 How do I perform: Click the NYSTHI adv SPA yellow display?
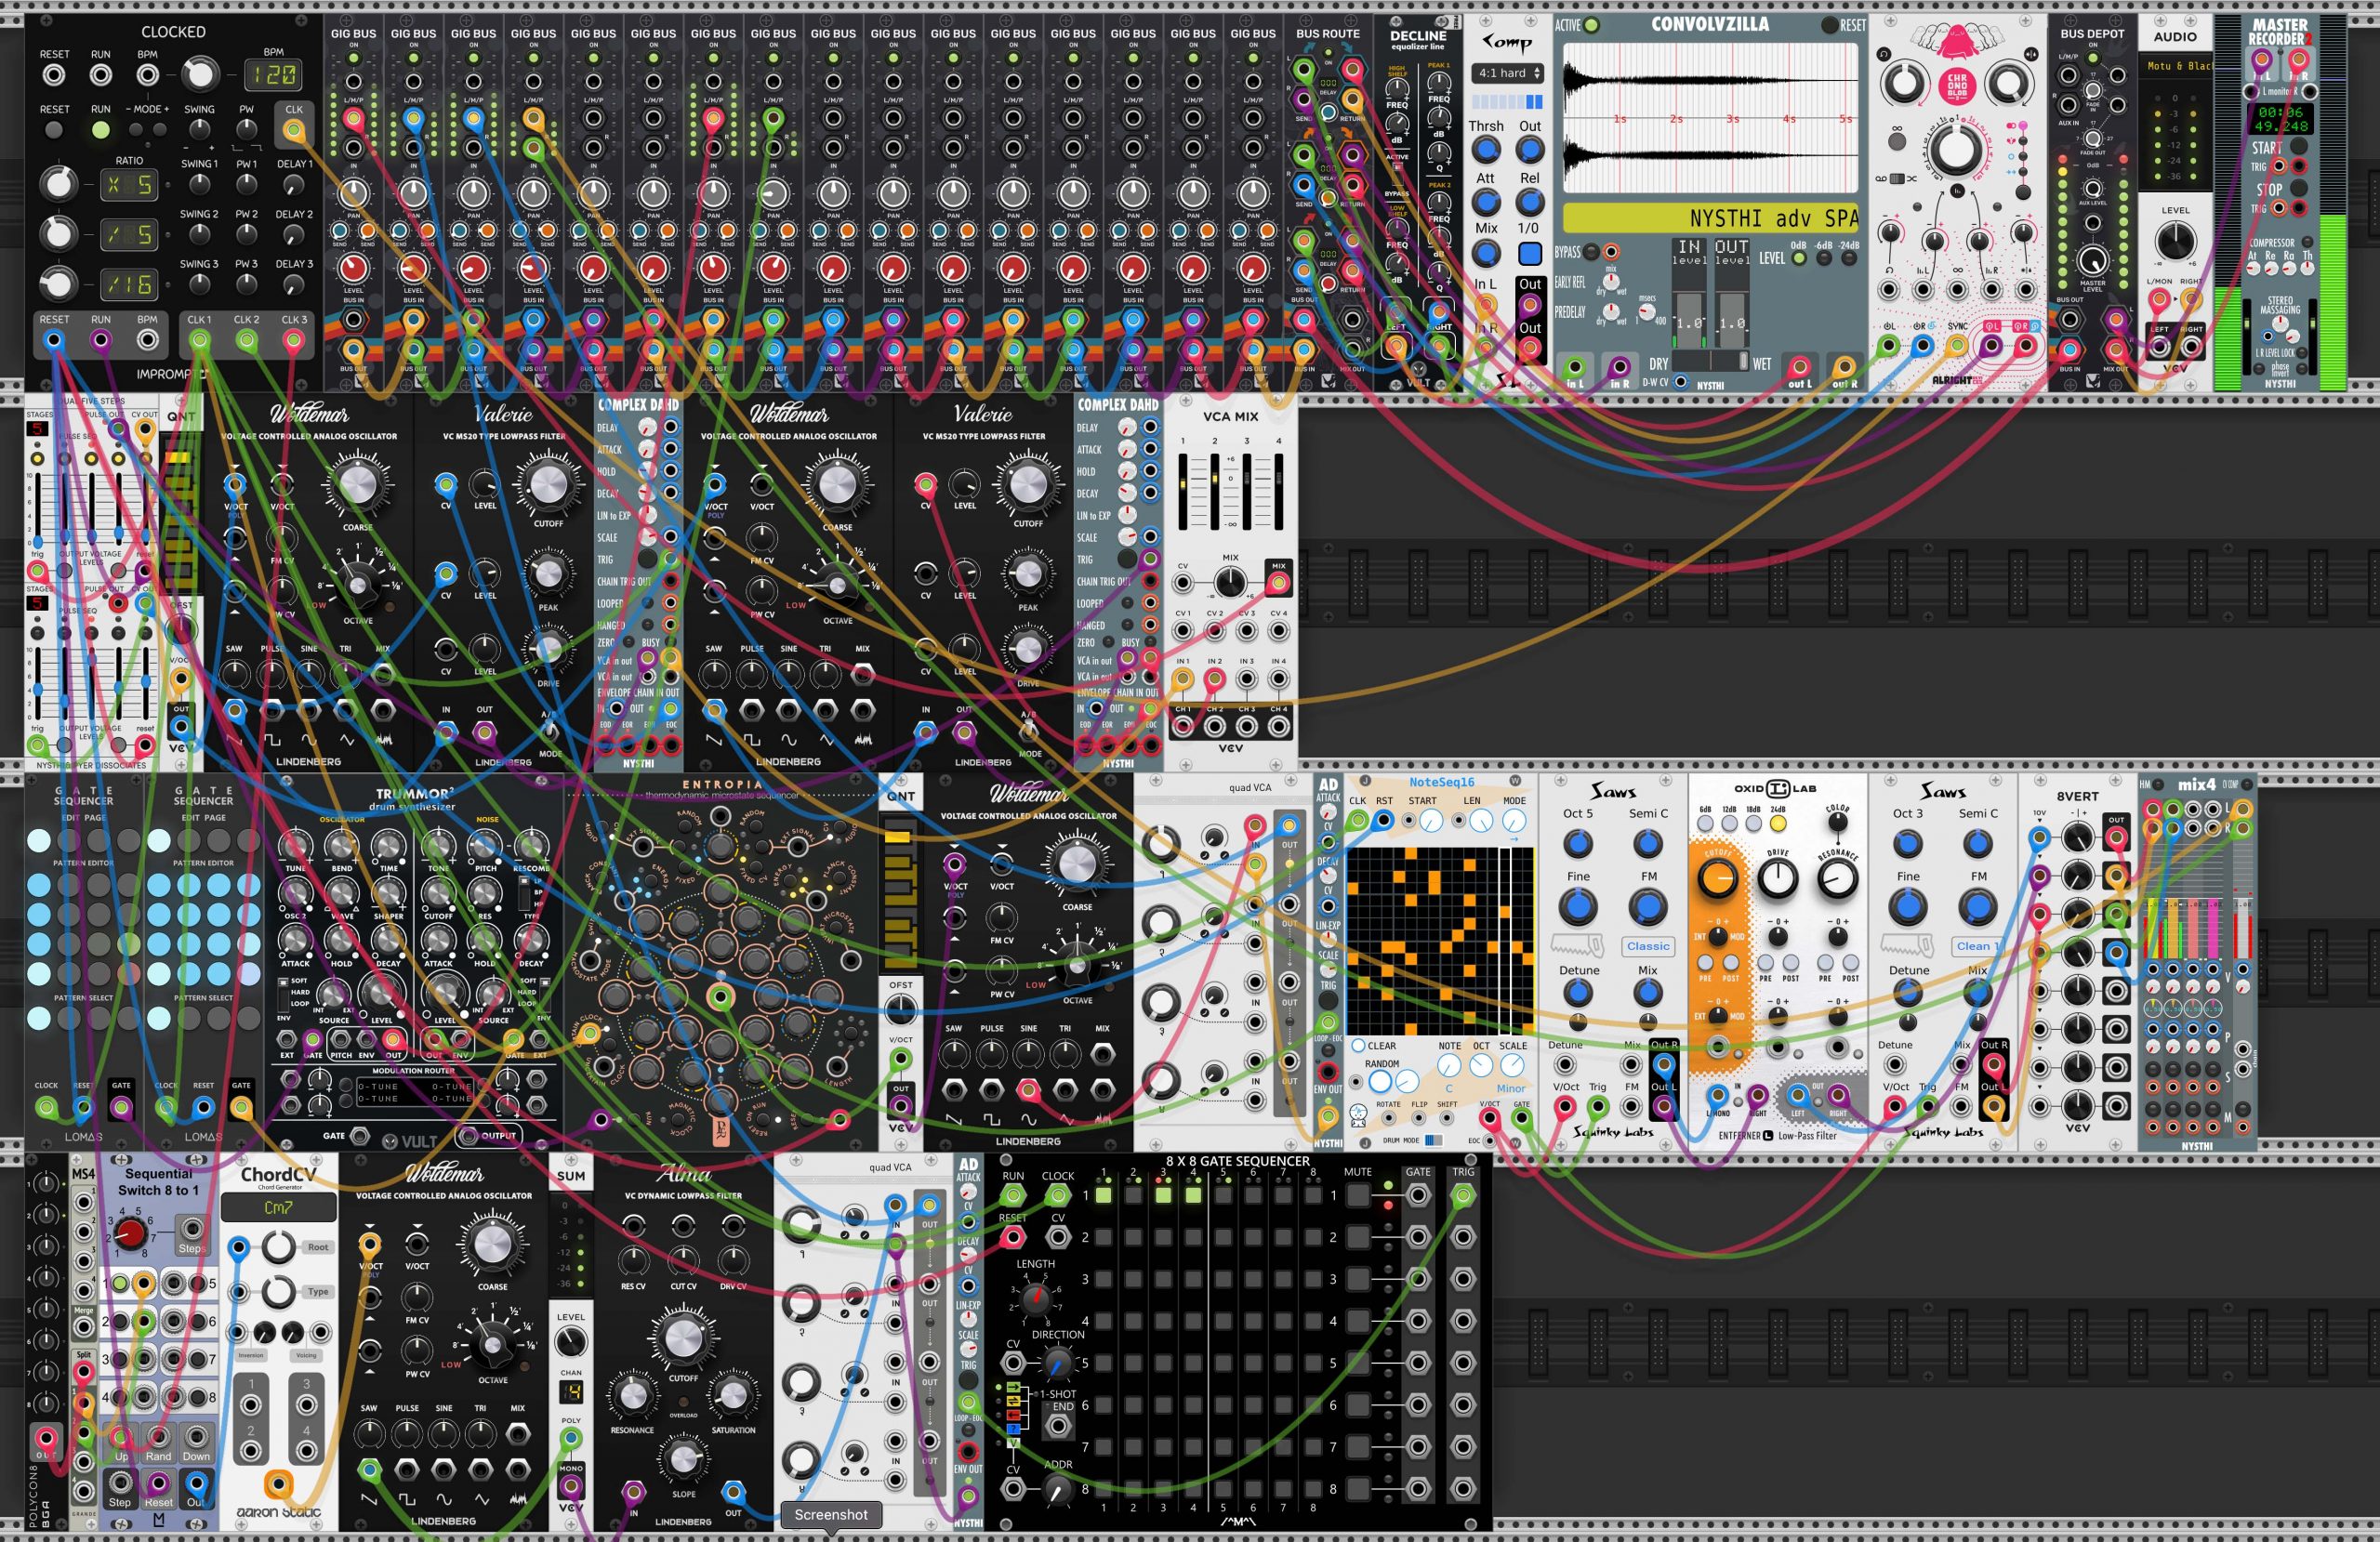tap(1710, 218)
